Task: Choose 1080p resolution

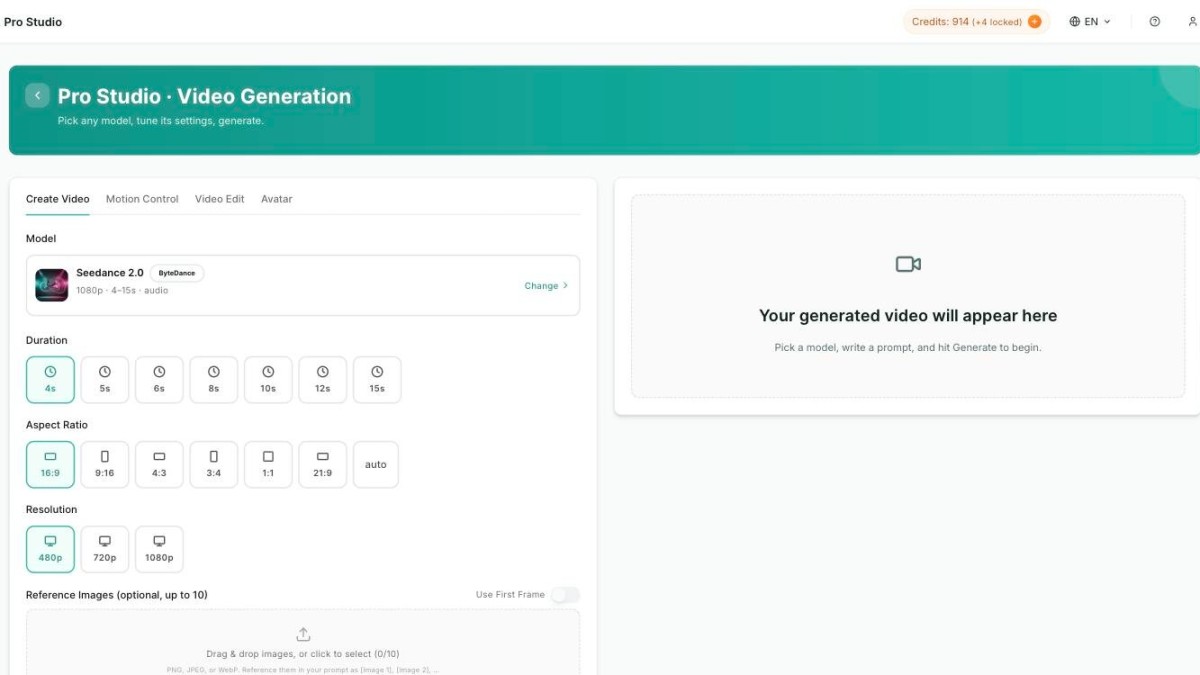Action: click(x=159, y=549)
